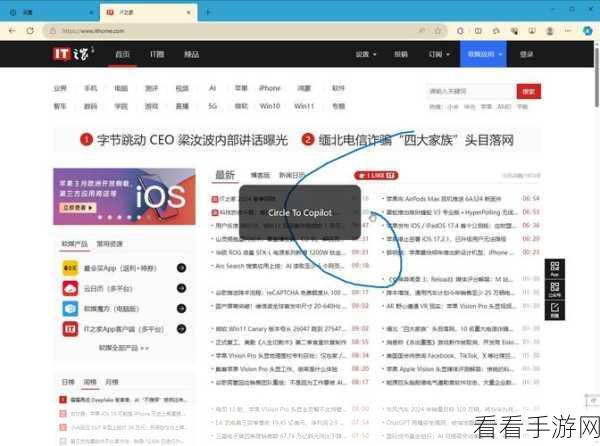Click the site info icon in address bar
Screen dimensions: 600x446
tap(53, 31)
